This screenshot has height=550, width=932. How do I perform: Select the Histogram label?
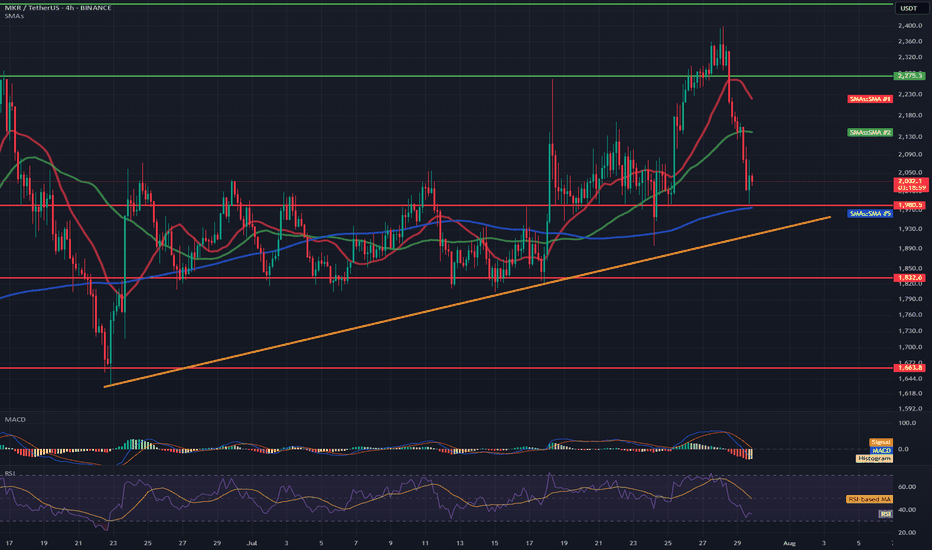point(874,458)
